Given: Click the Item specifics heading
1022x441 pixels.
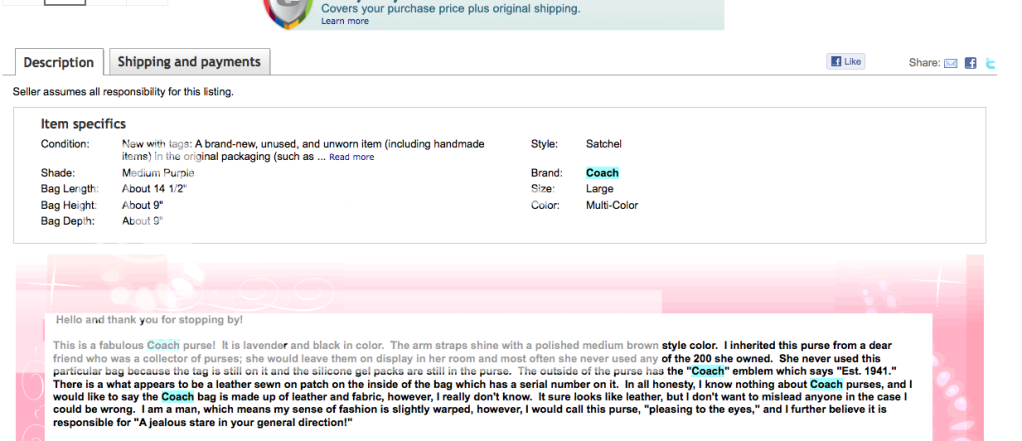Looking at the screenshot, I should (83, 124).
